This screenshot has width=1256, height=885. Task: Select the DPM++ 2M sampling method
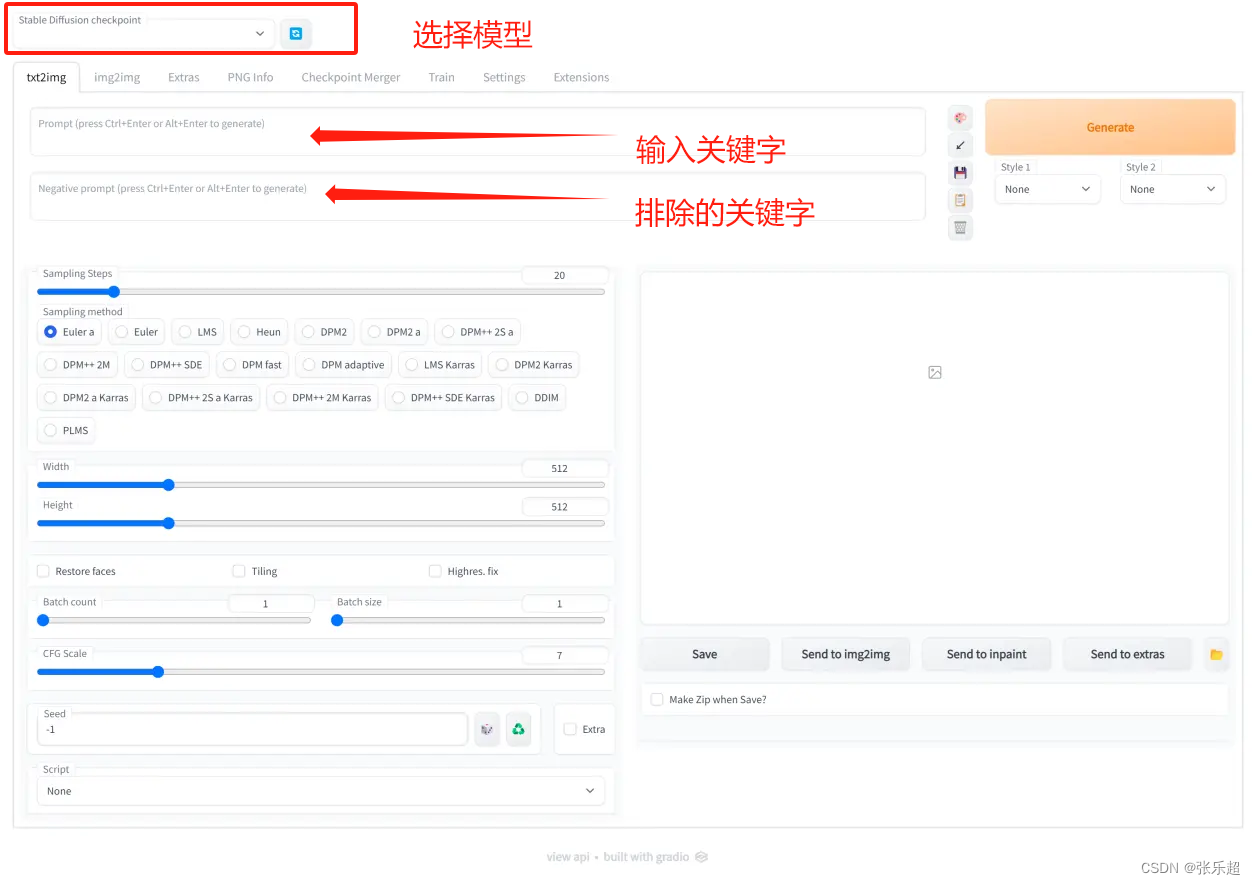[x=77, y=365]
